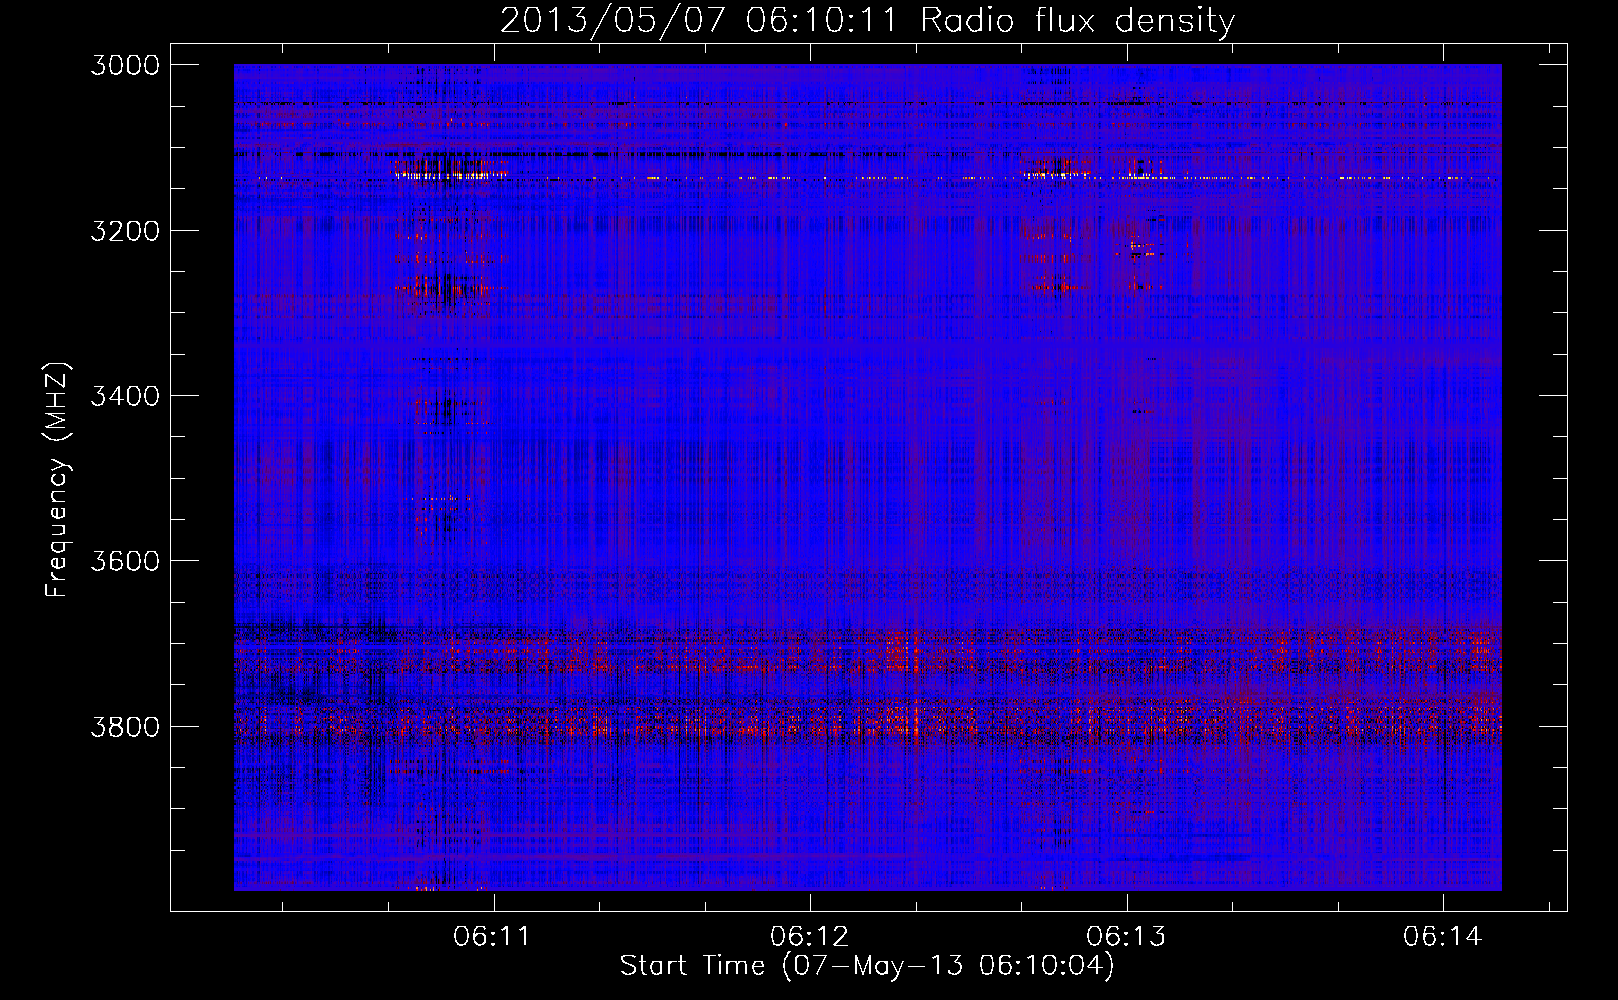The width and height of the screenshot is (1618, 1000).
Task: Click the plot title "2013/05/07 06:10:11 Radio flux density"
Action: point(867,21)
